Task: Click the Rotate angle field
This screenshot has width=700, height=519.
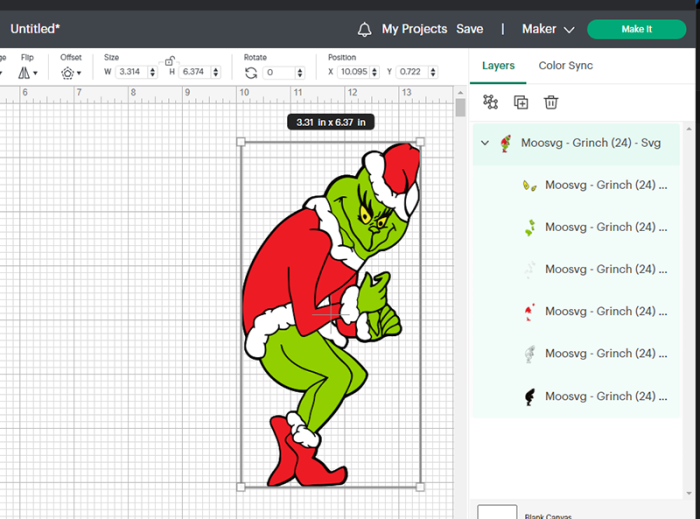Action: [x=279, y=72]
